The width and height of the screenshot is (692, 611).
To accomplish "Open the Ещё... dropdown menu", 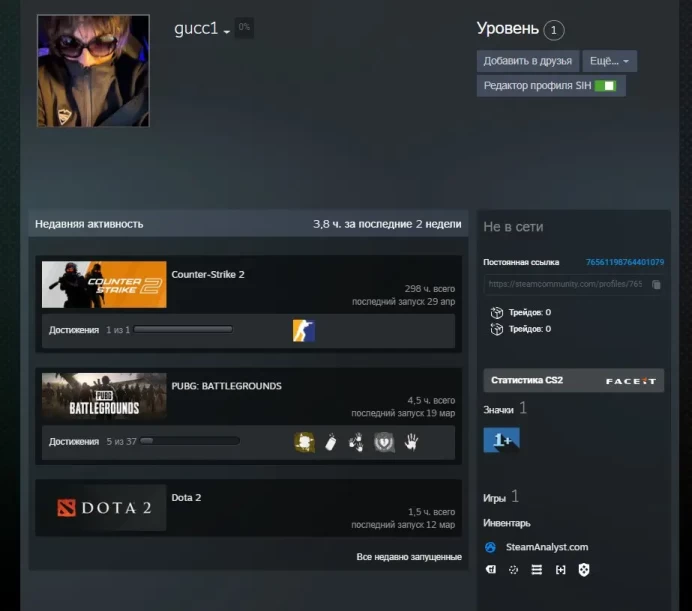I will coord(609,61).
